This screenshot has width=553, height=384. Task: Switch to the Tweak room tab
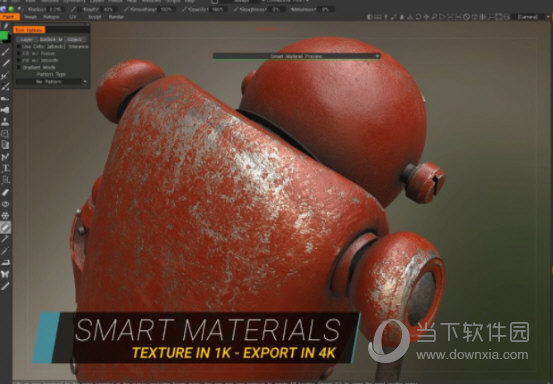(x=30, y=17)
